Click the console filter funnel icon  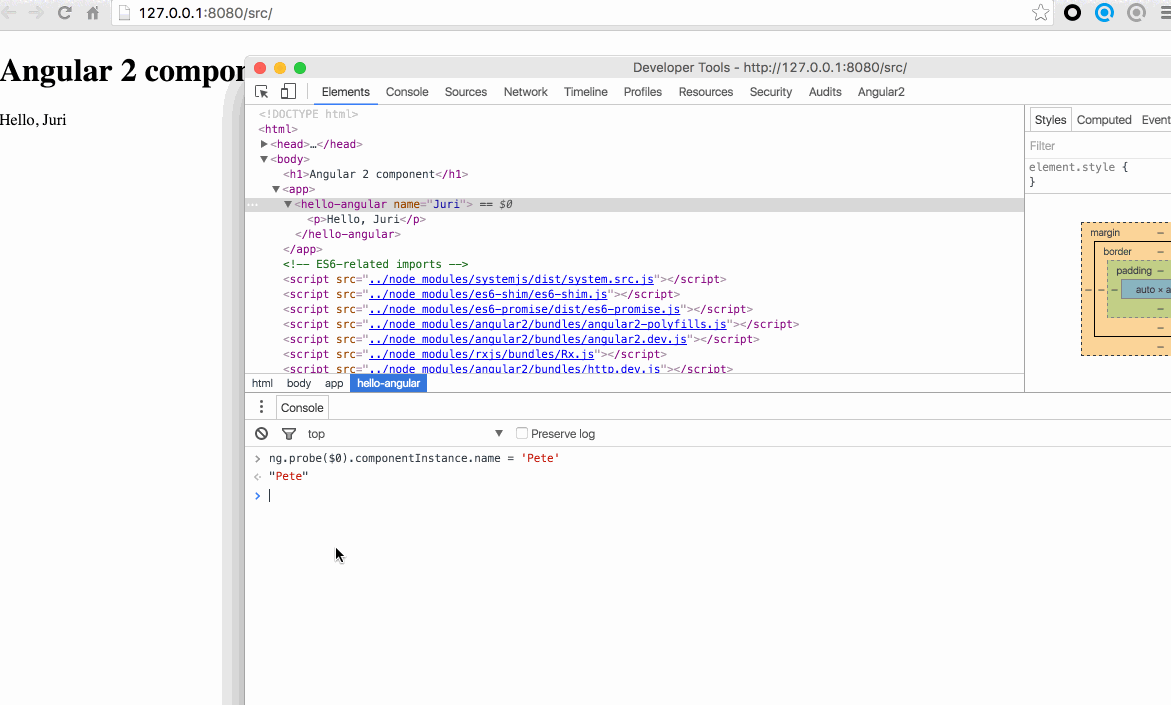(289, 434)
